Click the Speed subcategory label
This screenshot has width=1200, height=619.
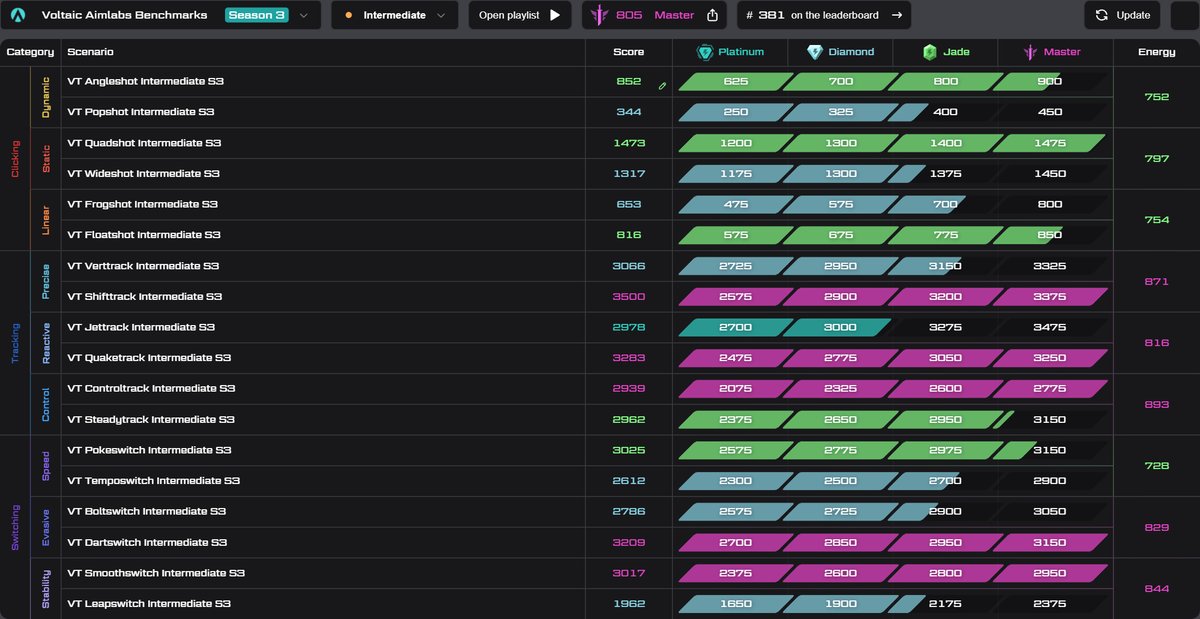tap(46, 466)
